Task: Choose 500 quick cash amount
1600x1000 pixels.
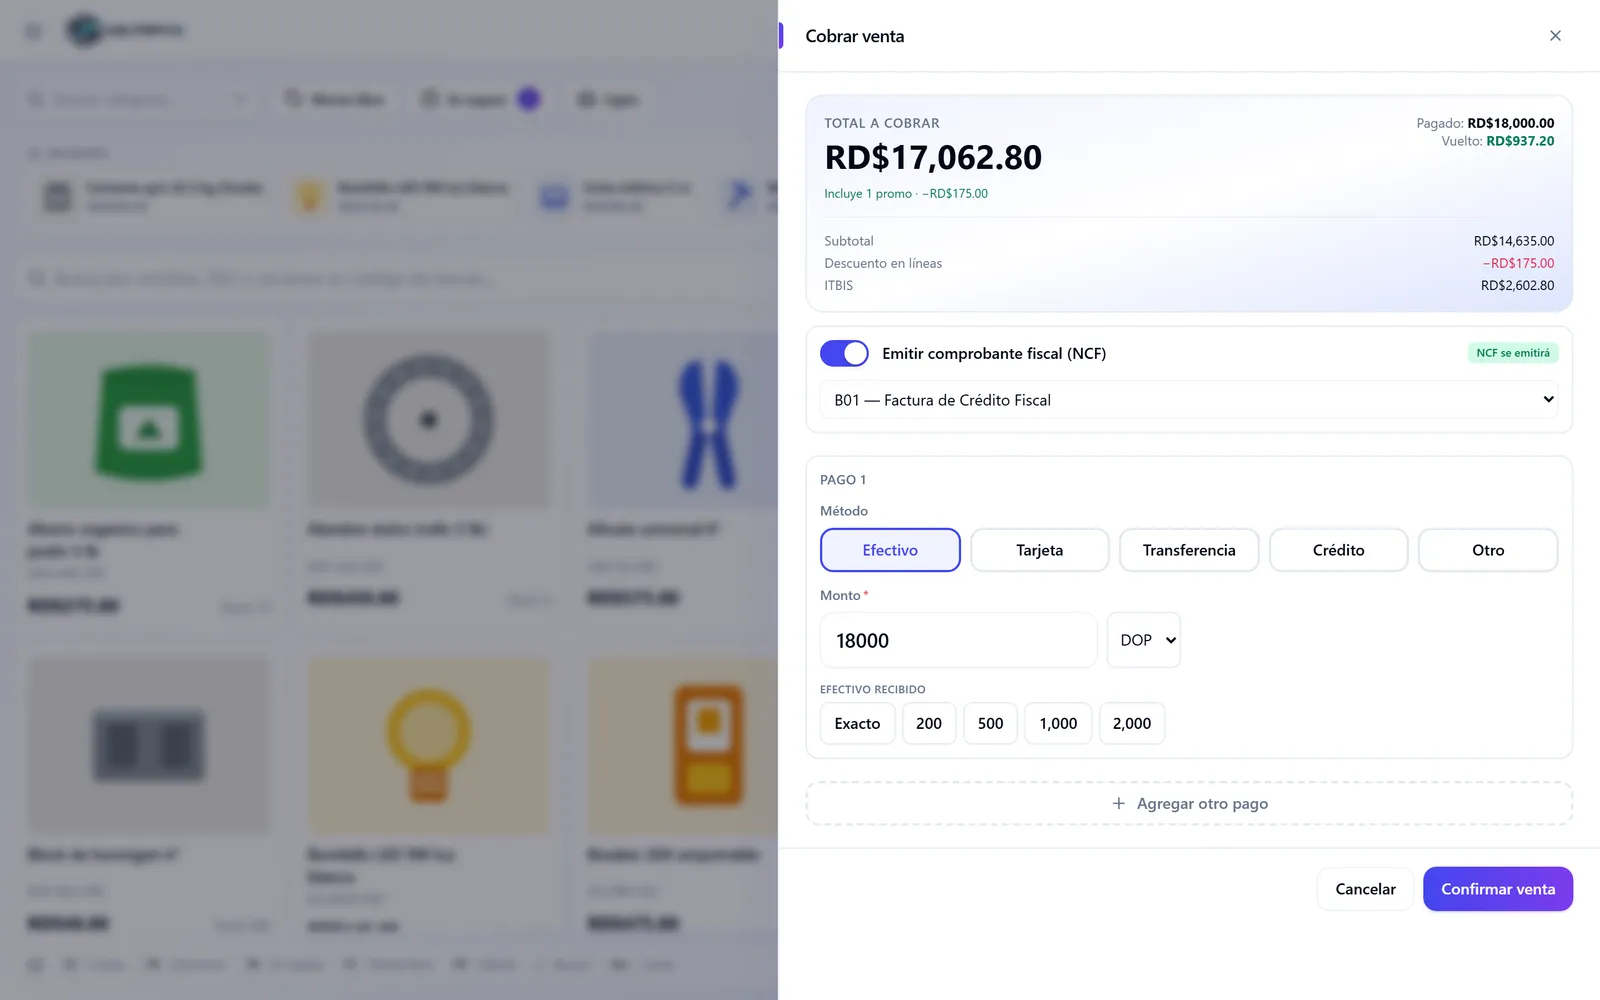Action: [990, 723]
